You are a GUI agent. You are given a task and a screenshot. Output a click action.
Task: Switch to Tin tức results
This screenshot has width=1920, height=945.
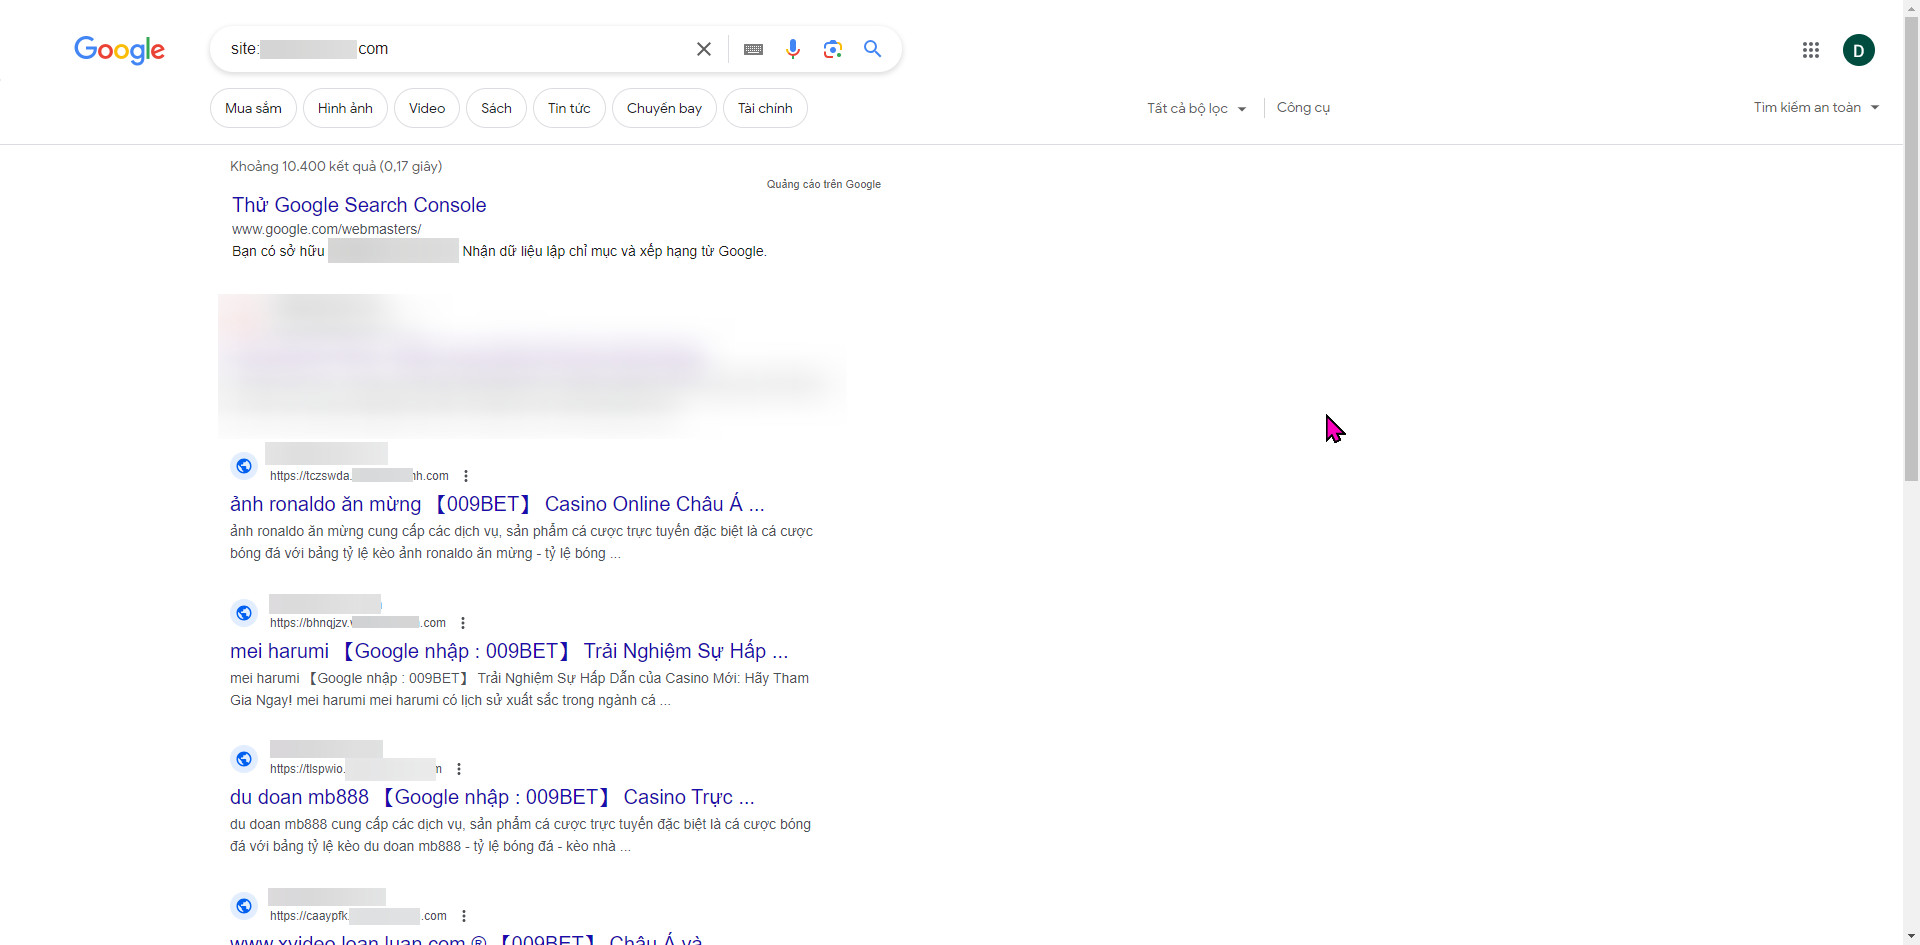569,108
